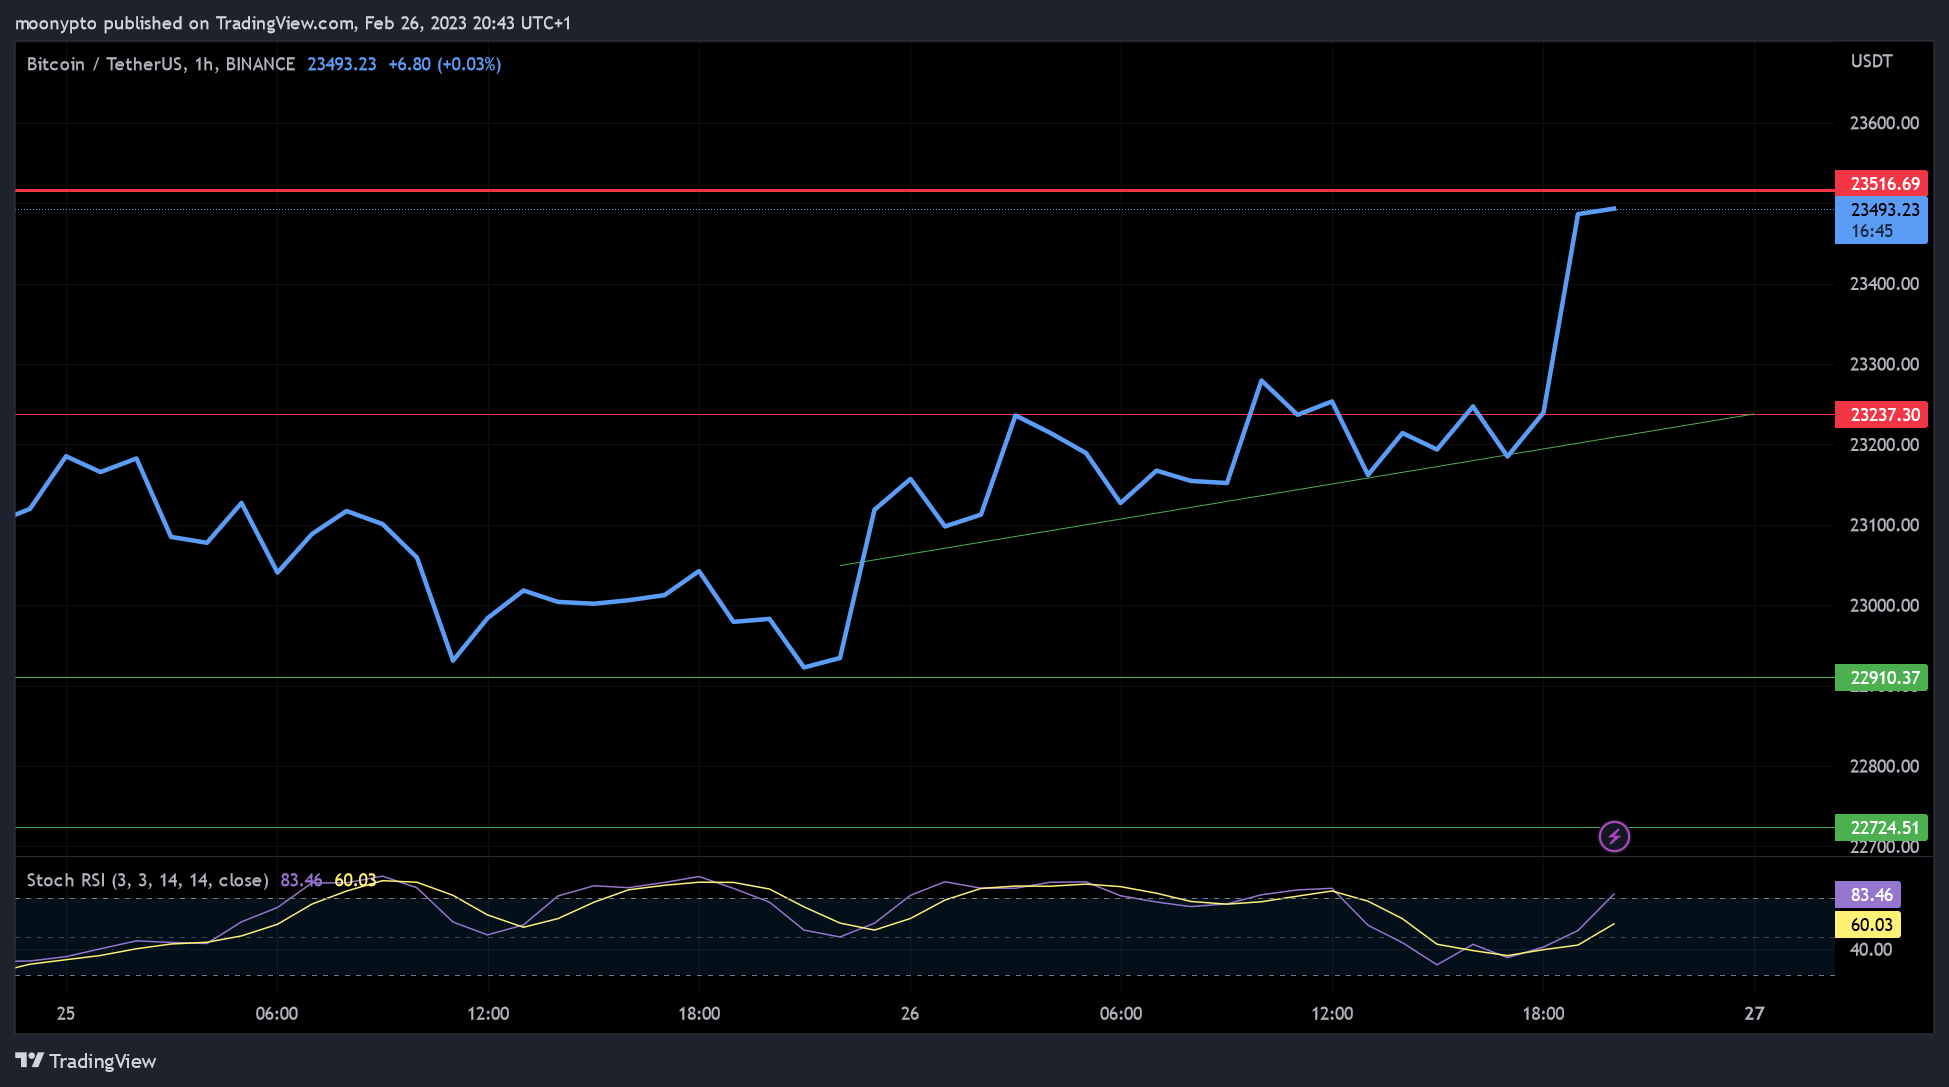The image size is (1949, 1087).
Task: Click the 23200.00 price axis tick
Action: 1884,445
